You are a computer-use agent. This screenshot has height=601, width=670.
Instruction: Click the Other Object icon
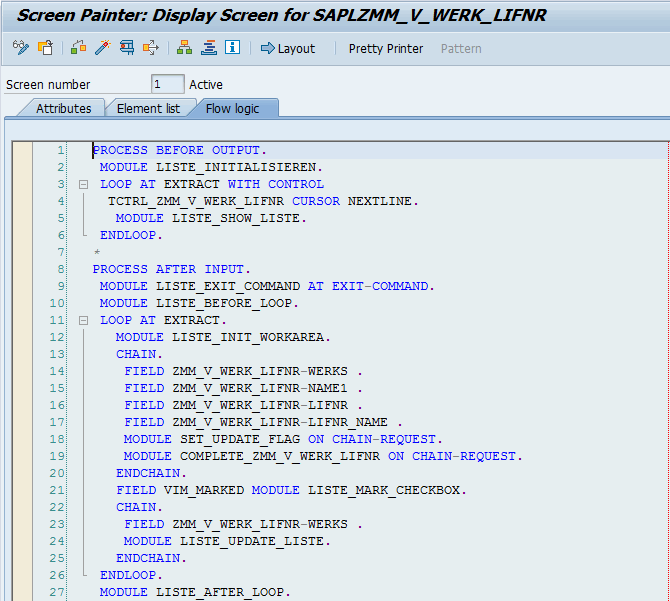[45, 47]
